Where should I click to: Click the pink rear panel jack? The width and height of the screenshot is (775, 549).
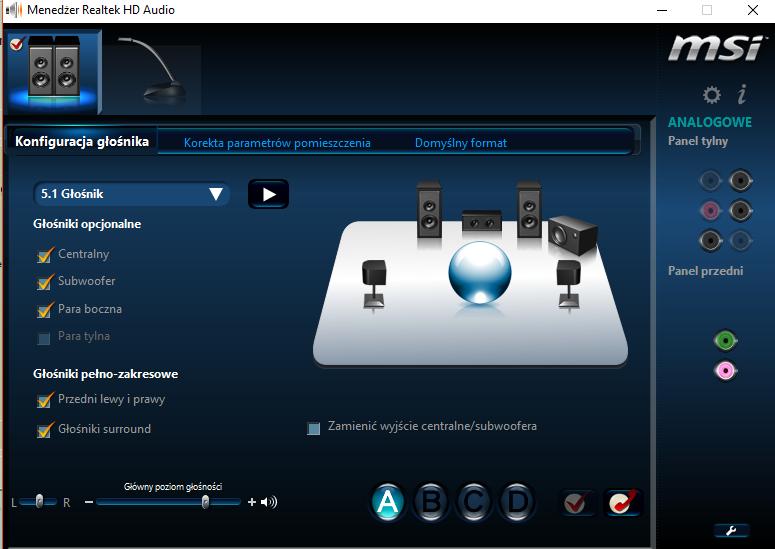coord(710,211)
